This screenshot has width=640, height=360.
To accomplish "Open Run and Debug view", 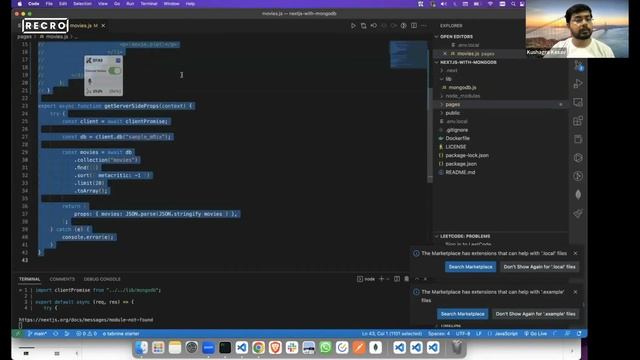I will click(578, 84).
